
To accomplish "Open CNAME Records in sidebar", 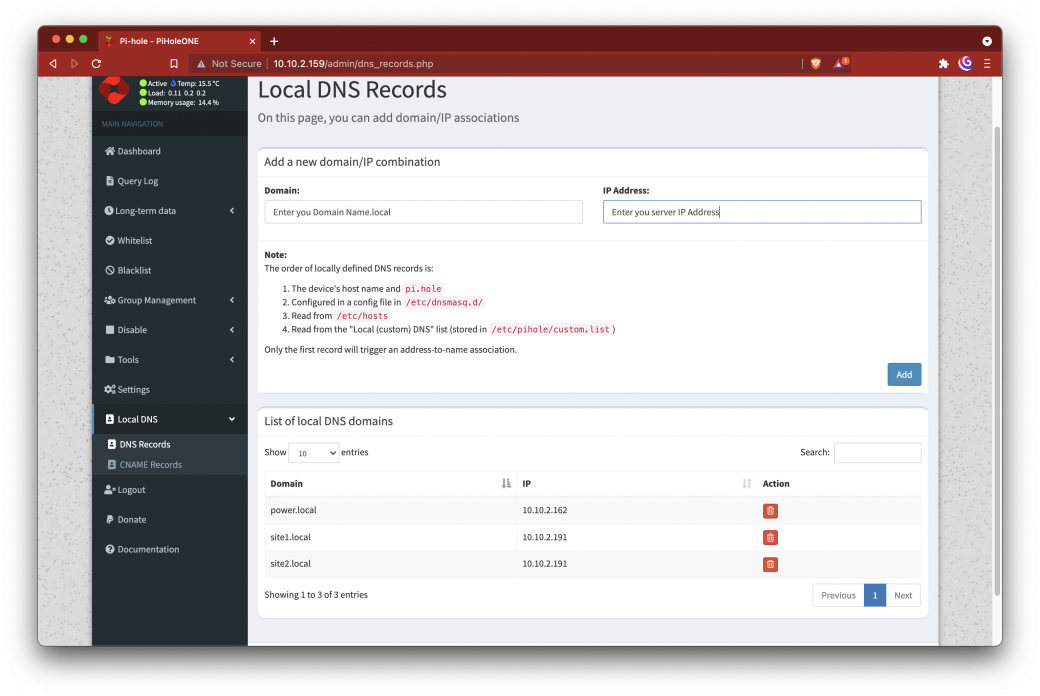I will (x=150, y=465).
